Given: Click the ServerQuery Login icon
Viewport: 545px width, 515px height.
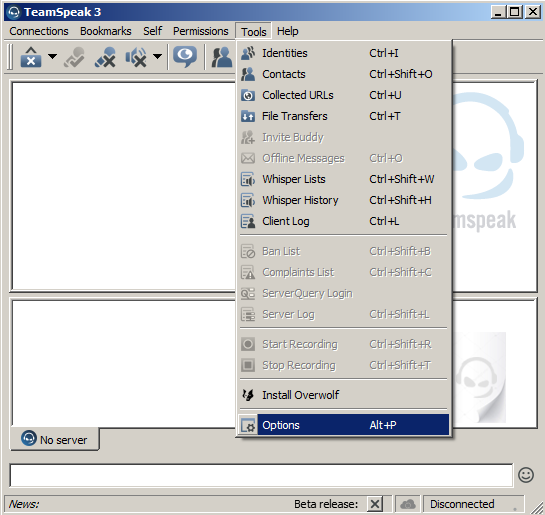Looking at the screenshot, I should (x=248, y=294).
